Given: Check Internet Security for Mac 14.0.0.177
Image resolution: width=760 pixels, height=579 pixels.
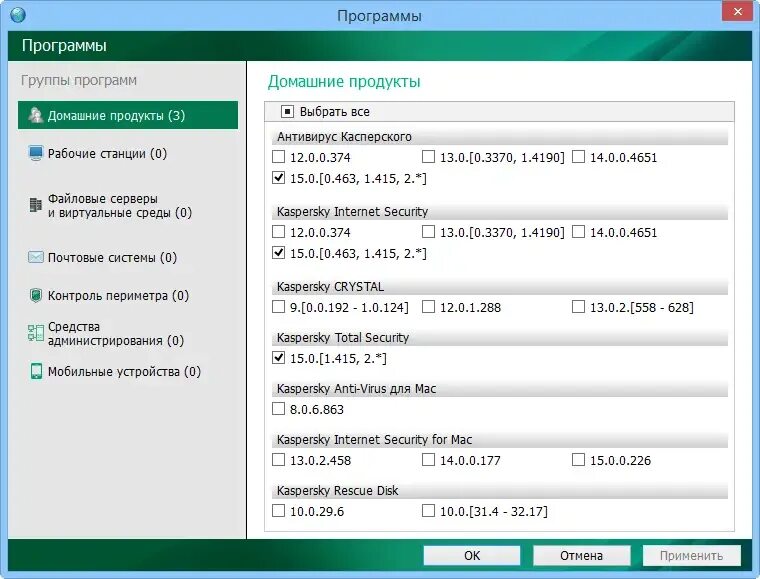Looking at the screenshot, I should point(428,460).
